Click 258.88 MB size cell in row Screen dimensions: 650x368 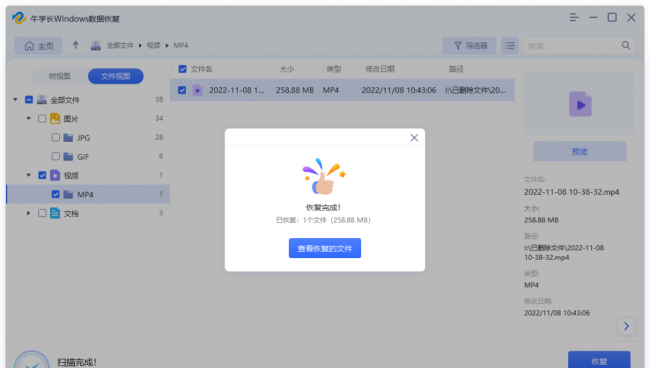295,90
